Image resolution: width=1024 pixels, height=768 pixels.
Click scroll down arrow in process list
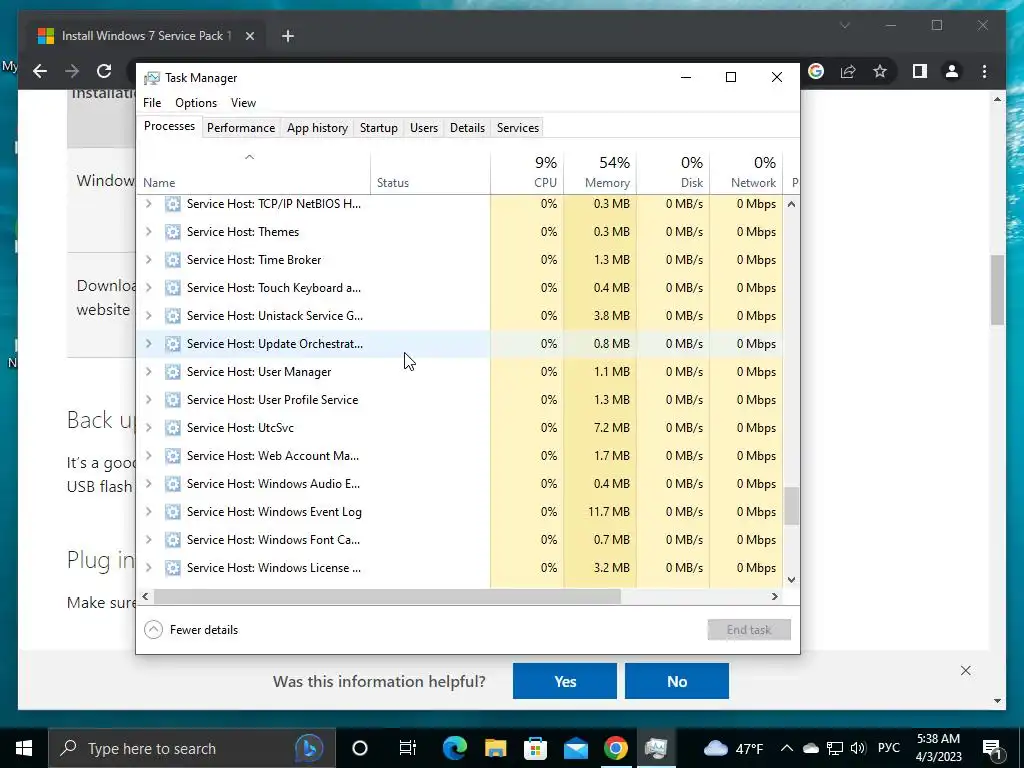coord(791,580)
